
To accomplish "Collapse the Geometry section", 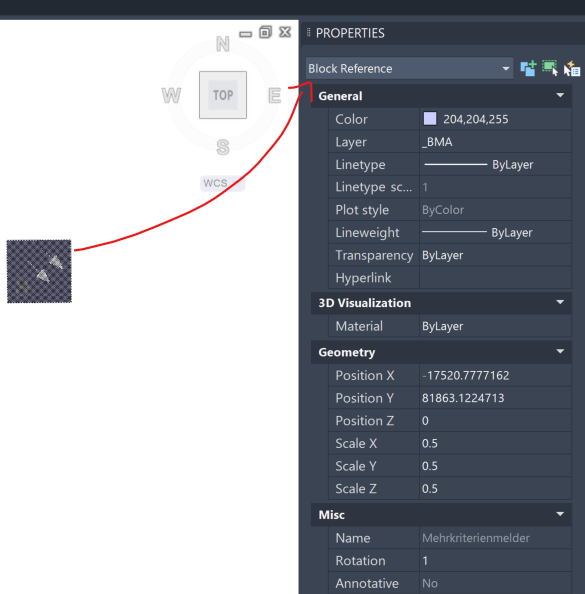I will point(560,352).
